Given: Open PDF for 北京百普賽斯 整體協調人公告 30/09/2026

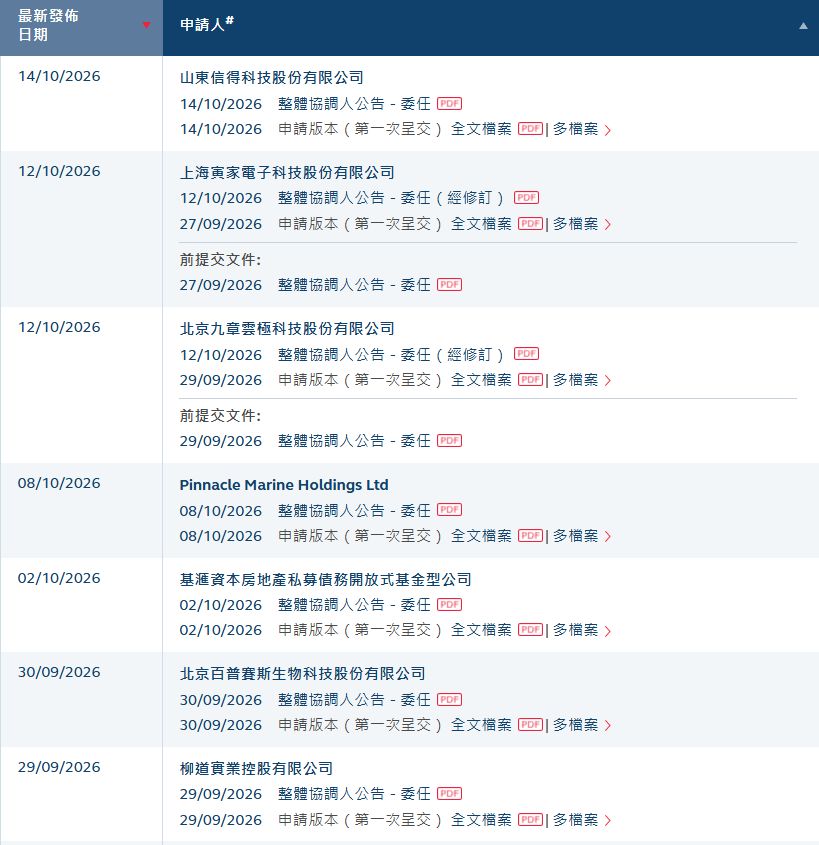Looking at the screenshot, I should pos(449,699).
